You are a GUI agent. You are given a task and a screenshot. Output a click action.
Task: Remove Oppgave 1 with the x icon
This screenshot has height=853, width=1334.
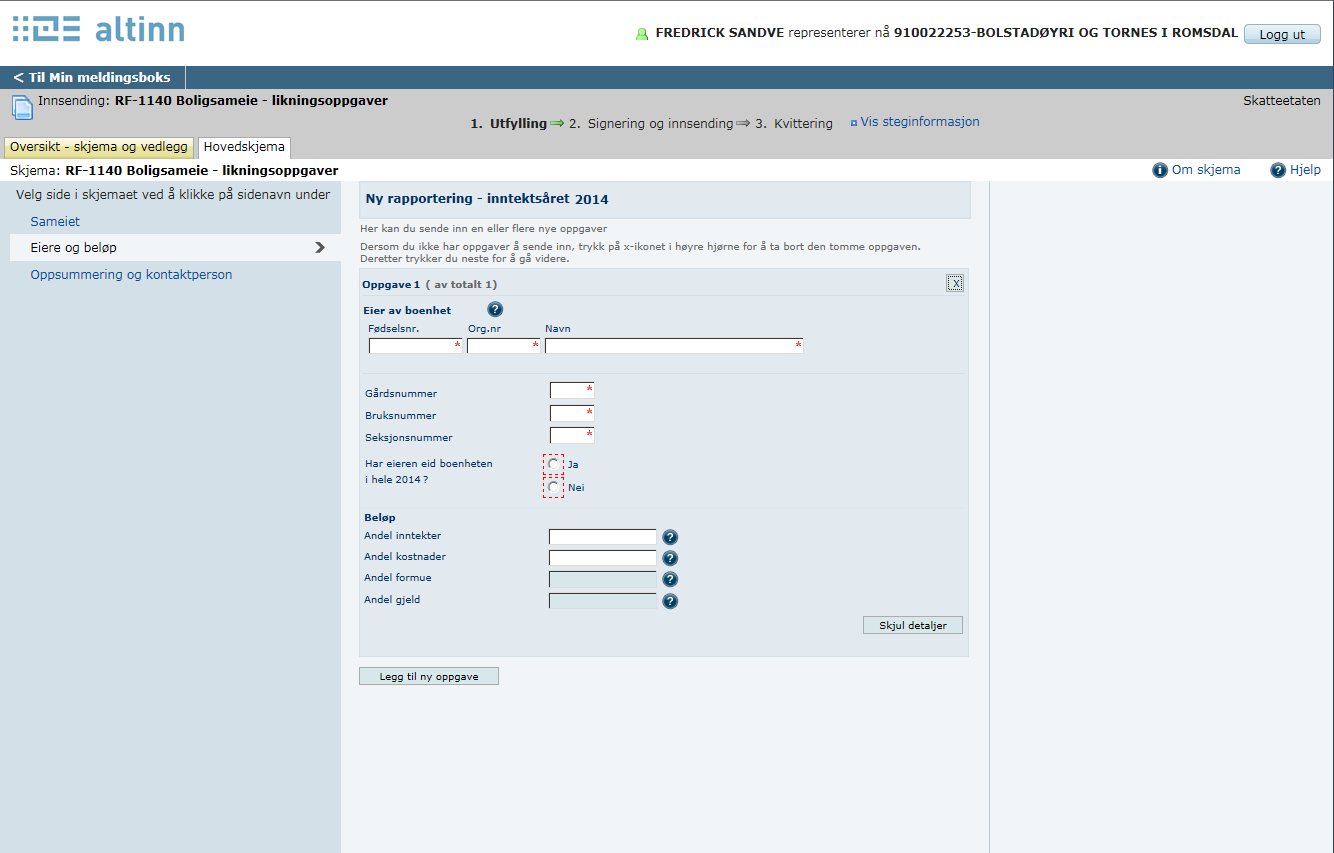[x=955, y=283]
